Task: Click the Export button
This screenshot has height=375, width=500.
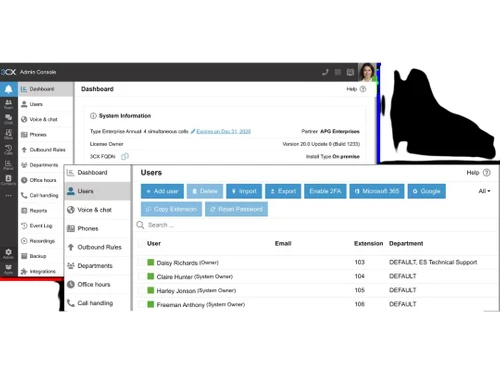Action: pyautogui.click(x=283, y=191)
